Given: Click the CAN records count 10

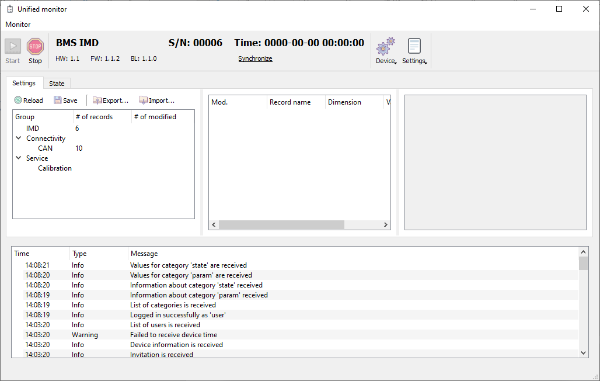Looking at the screenshot, I should [x=78, y=148].
